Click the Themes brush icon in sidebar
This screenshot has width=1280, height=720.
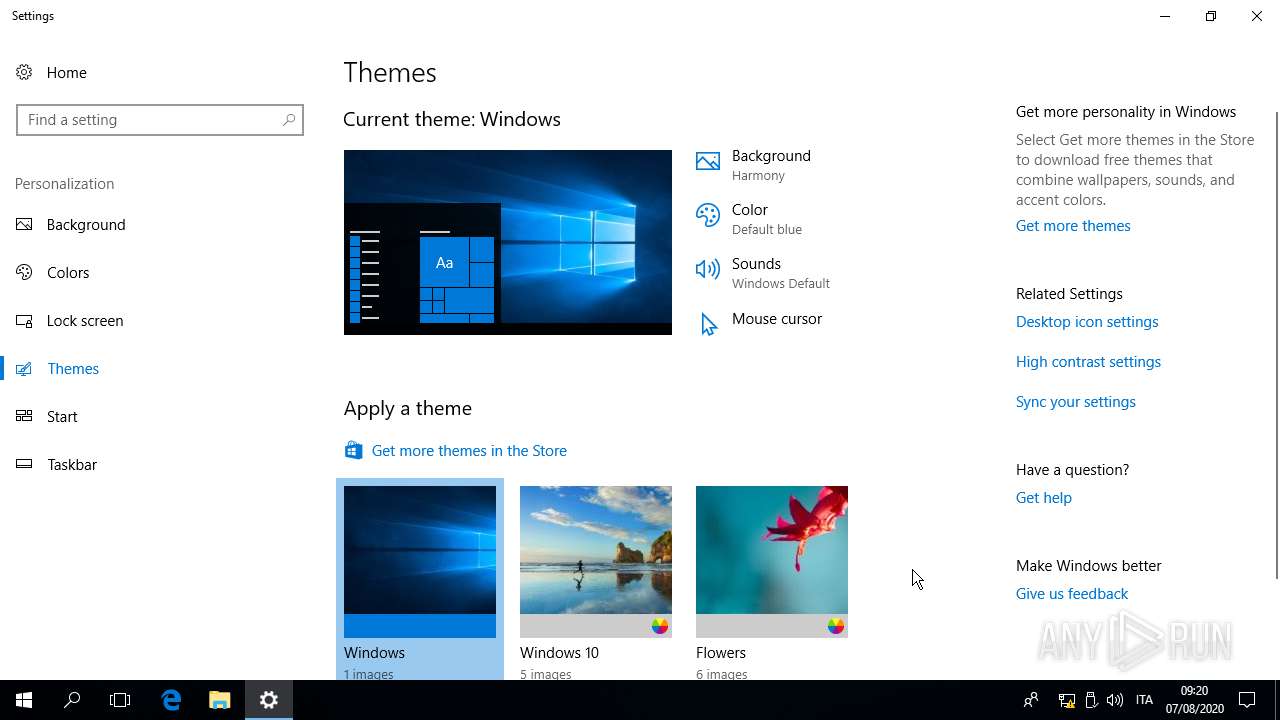pyautogui.click(x=24, y=368)
